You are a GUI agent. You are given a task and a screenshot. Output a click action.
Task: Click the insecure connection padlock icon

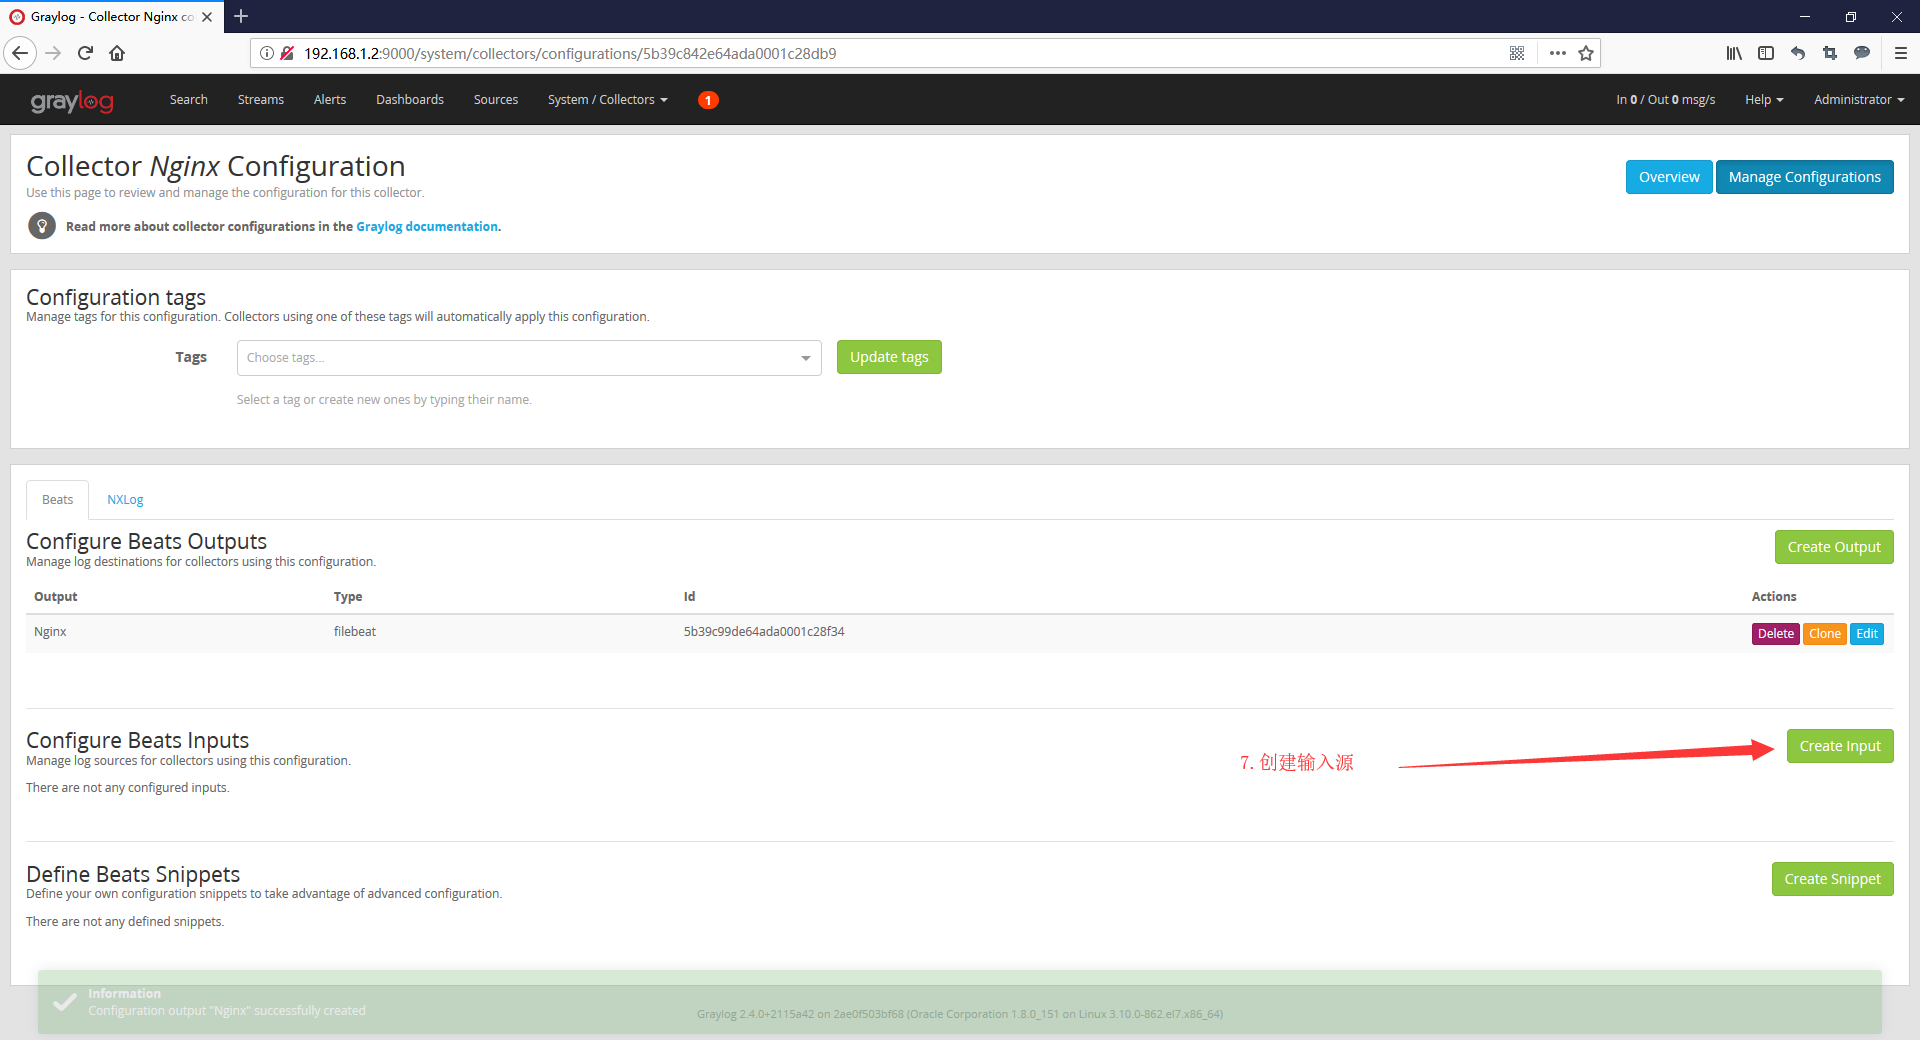click(287, 53)
